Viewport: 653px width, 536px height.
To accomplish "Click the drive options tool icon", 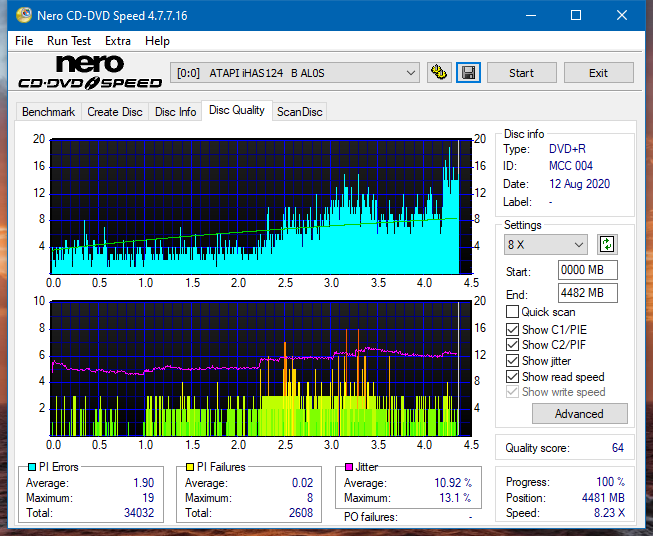I will pos(439,73).
